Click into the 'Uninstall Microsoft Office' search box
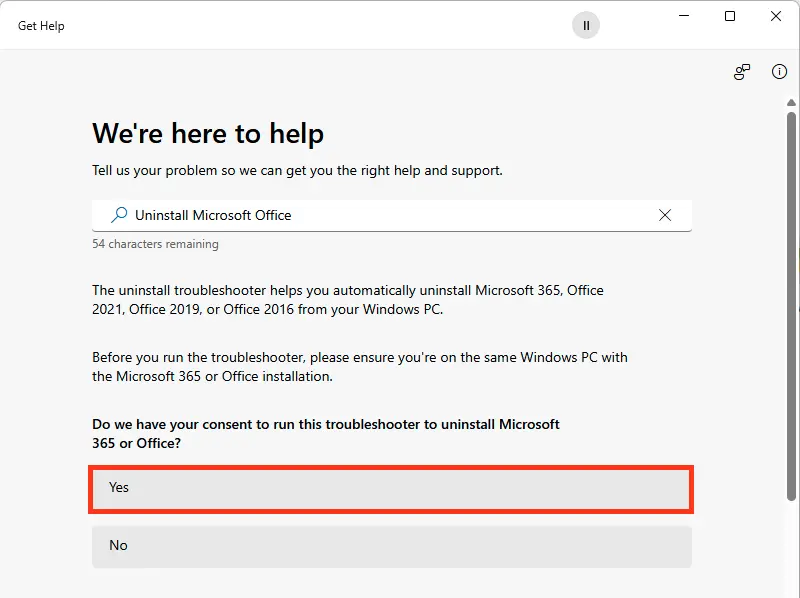 pos(390,215)
